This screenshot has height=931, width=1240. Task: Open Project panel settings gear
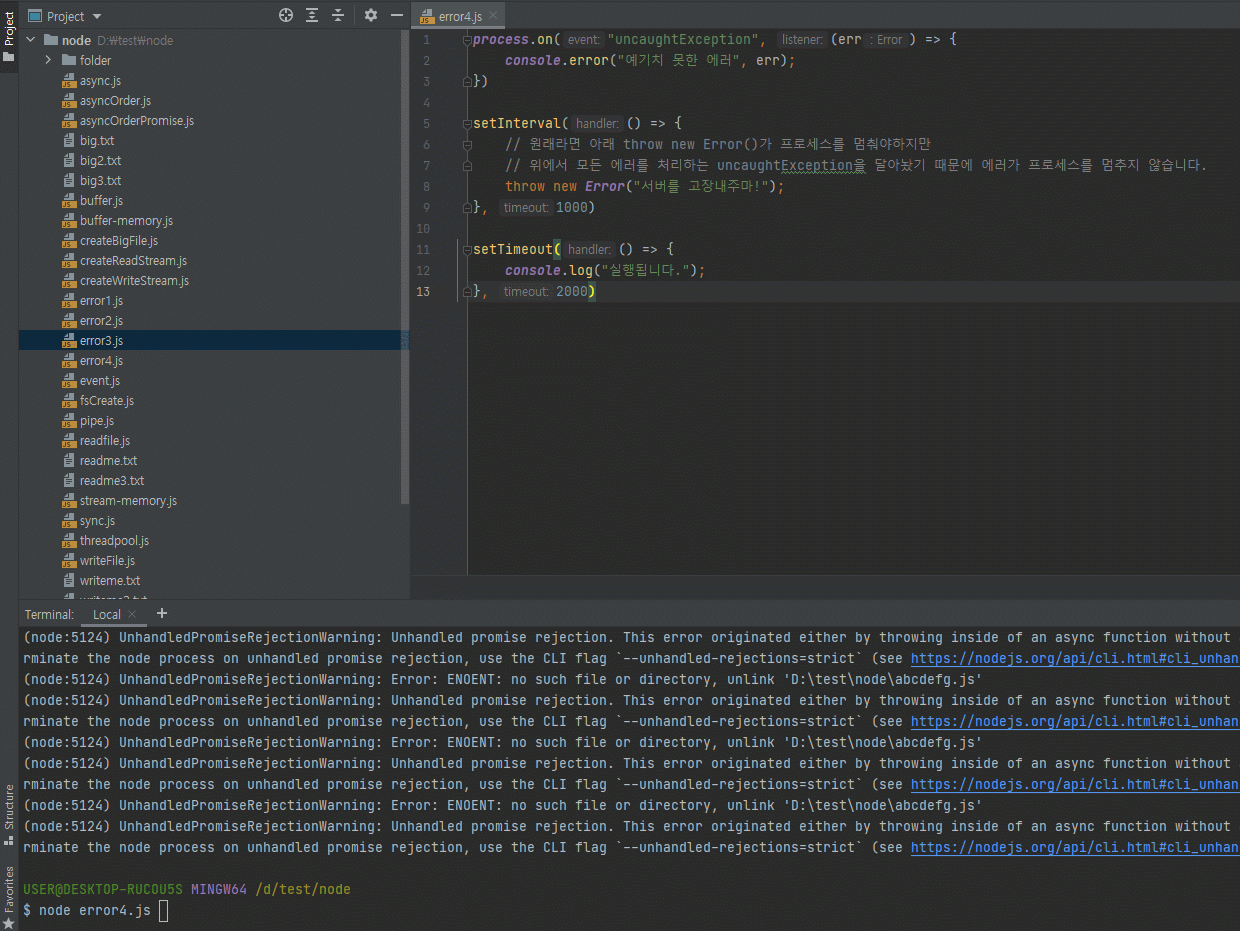pyautogui.click(x=371, y=15)
